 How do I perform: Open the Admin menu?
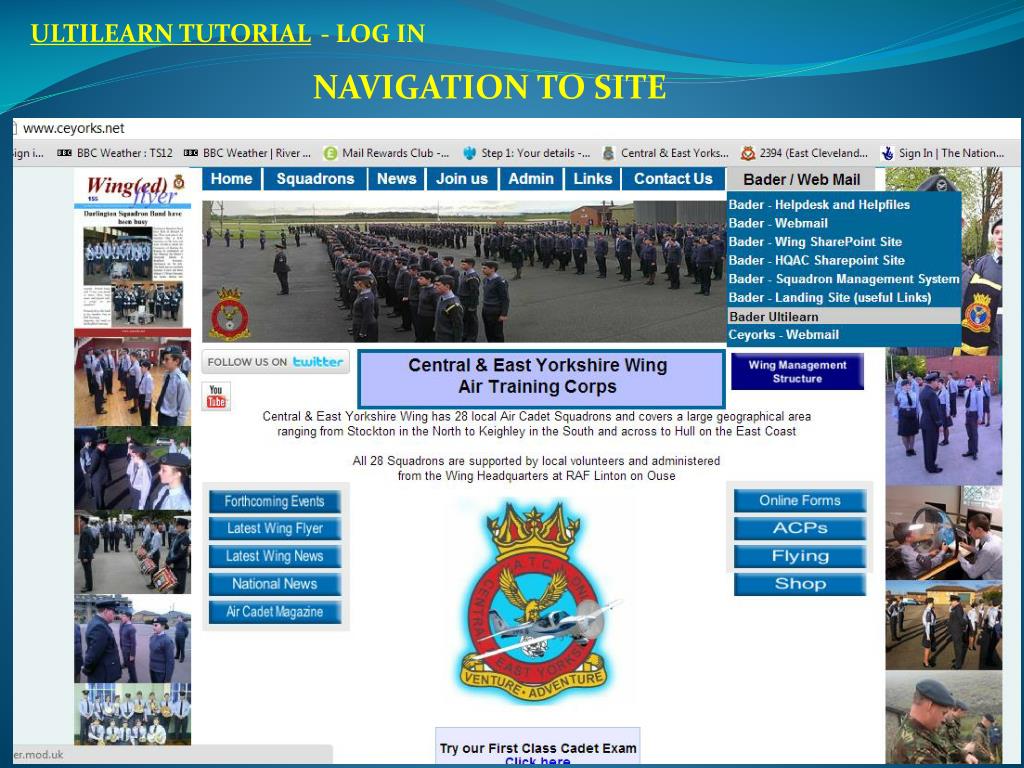(531, 179)
